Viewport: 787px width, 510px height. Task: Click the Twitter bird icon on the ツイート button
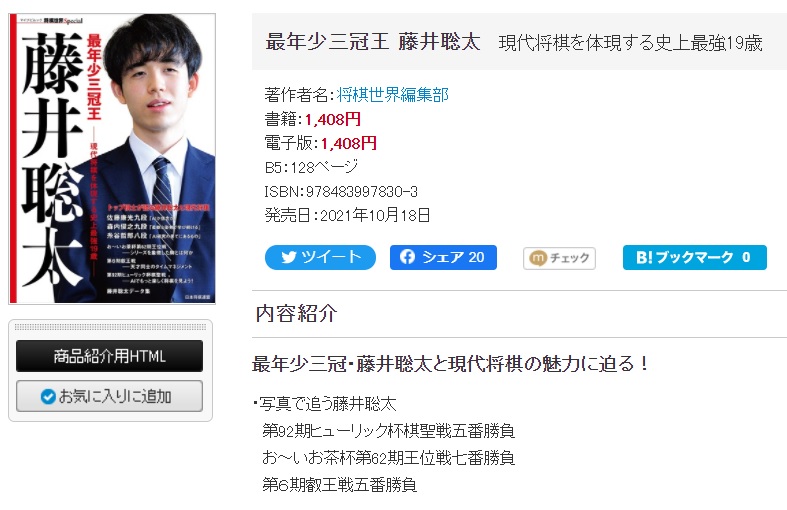tap(289, 258)
